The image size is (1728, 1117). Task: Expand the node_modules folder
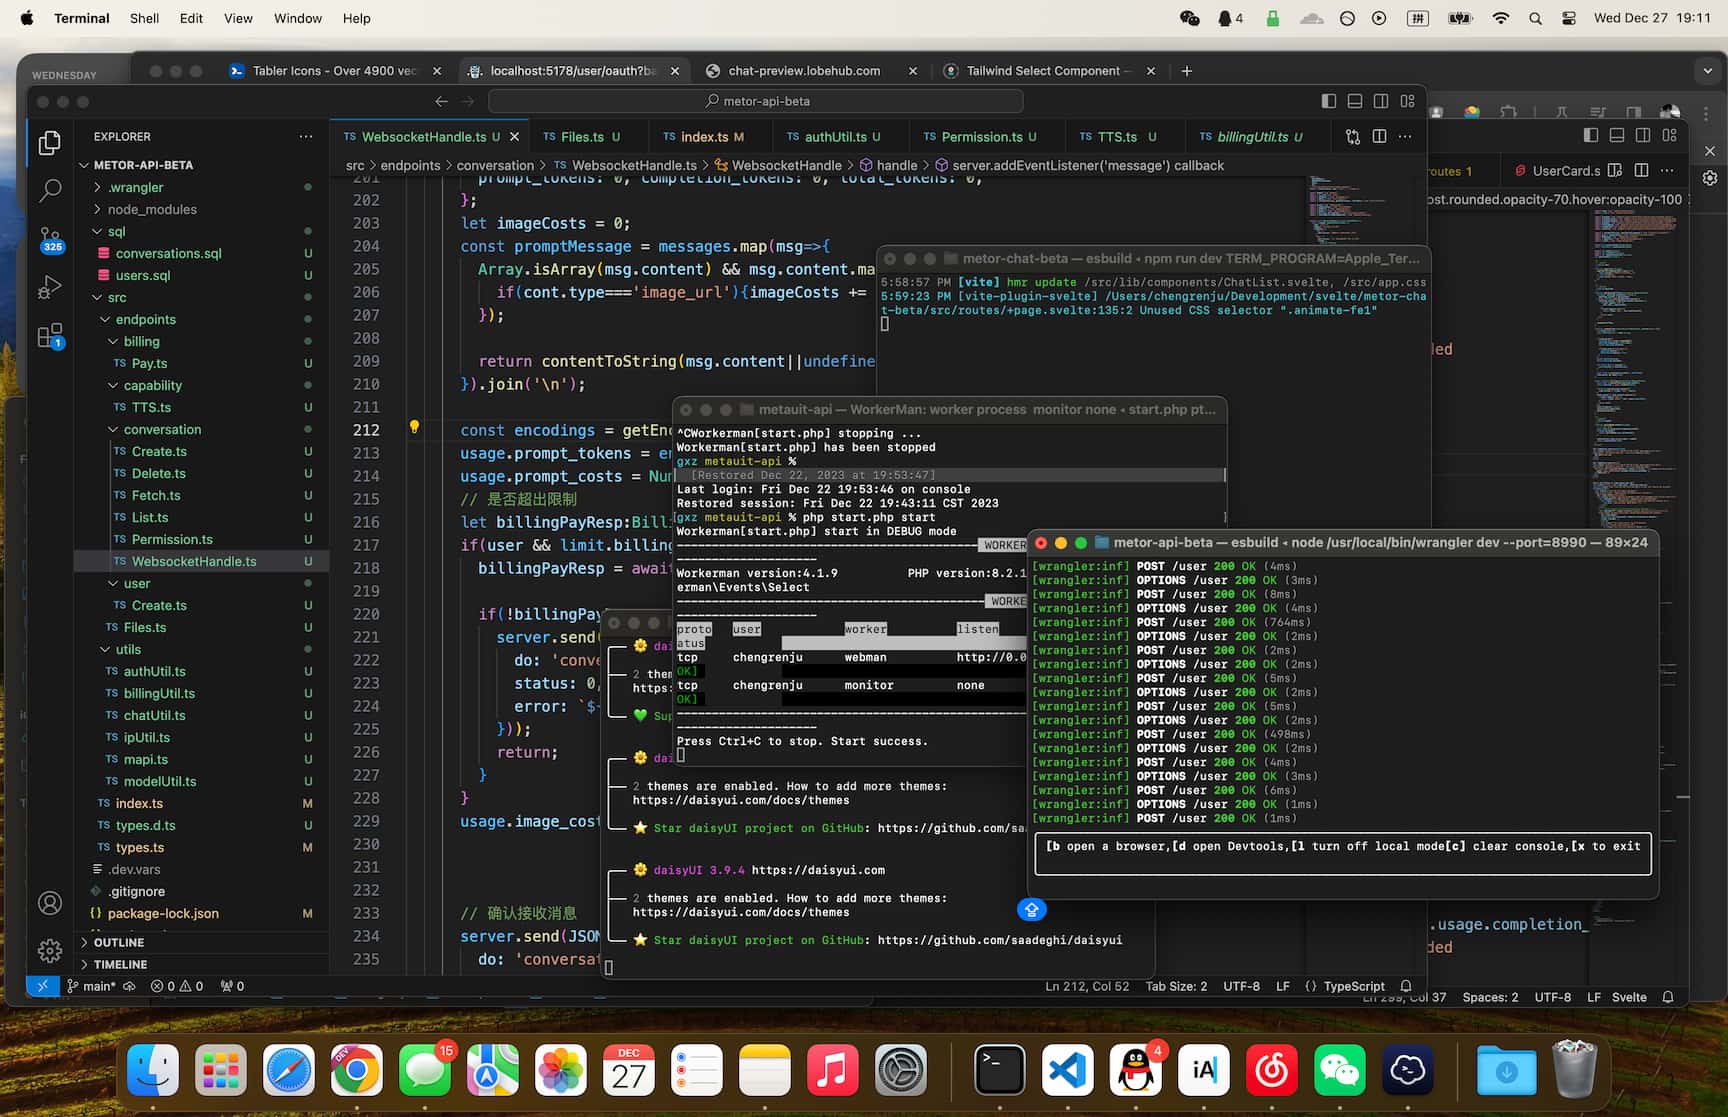click(x=151, y=209)
